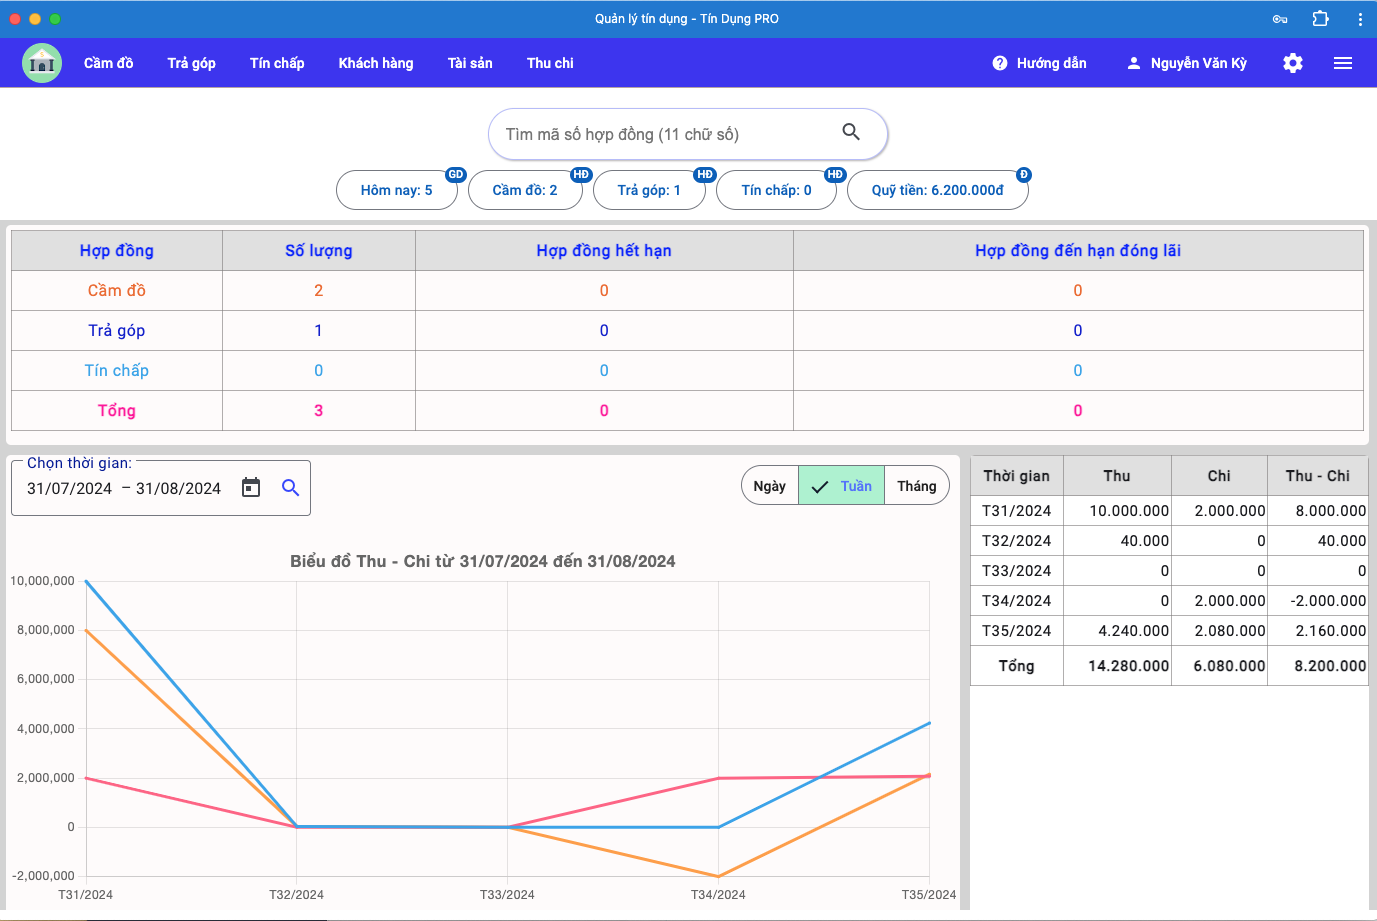Click the Hợp đồng hết hạn column header
The height and width of the screenshot is (921, 1377).
click(604, 250)
